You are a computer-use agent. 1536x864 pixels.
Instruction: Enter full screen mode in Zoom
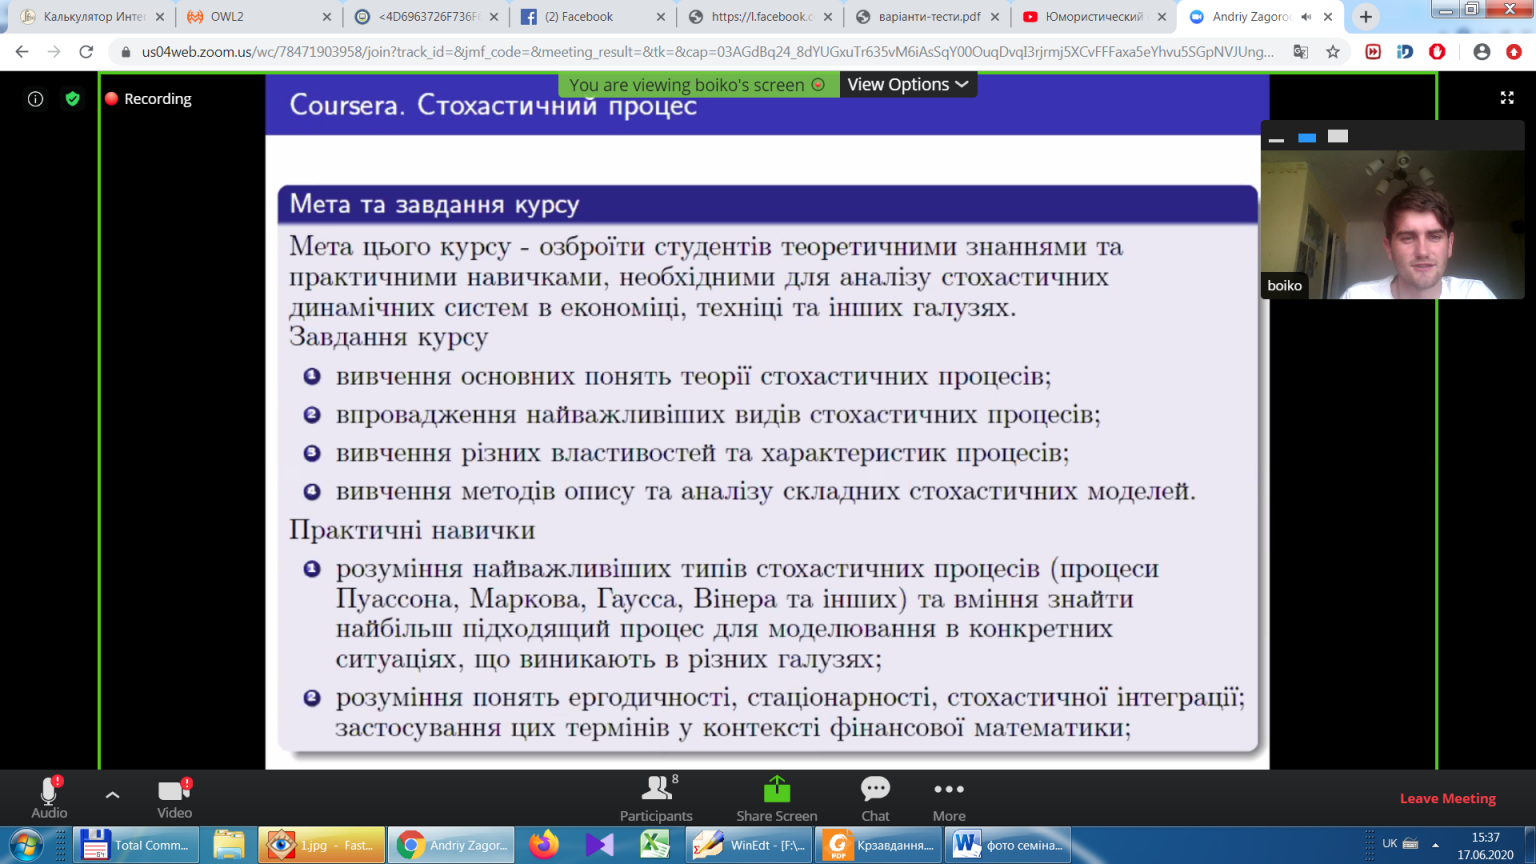point(1507,98)
